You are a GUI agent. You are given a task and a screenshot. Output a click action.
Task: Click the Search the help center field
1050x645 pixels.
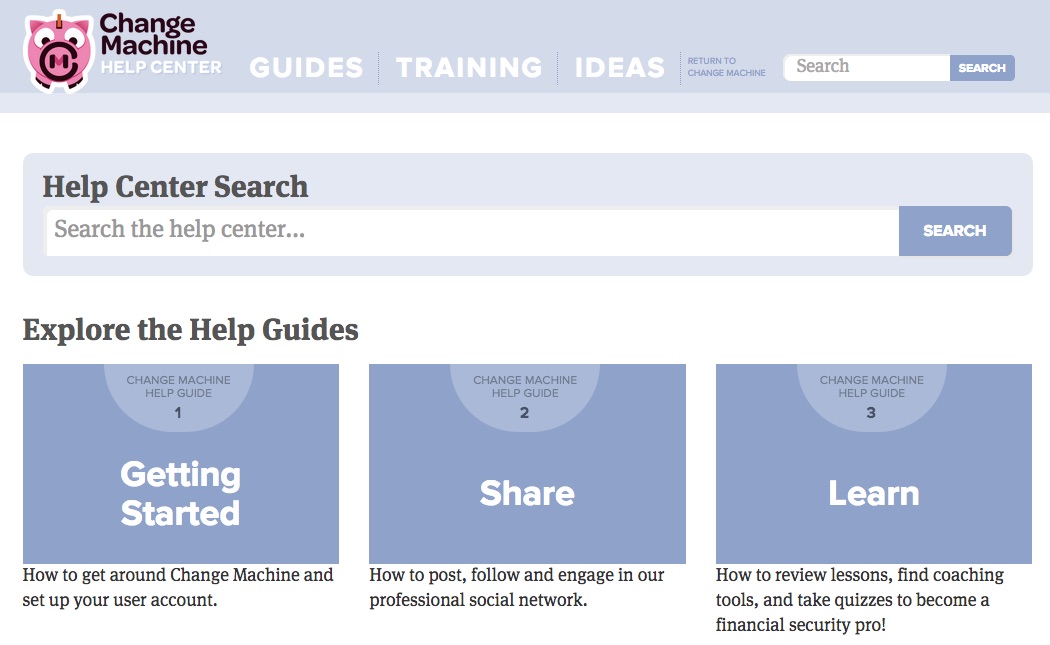click(x=472, y=231)
